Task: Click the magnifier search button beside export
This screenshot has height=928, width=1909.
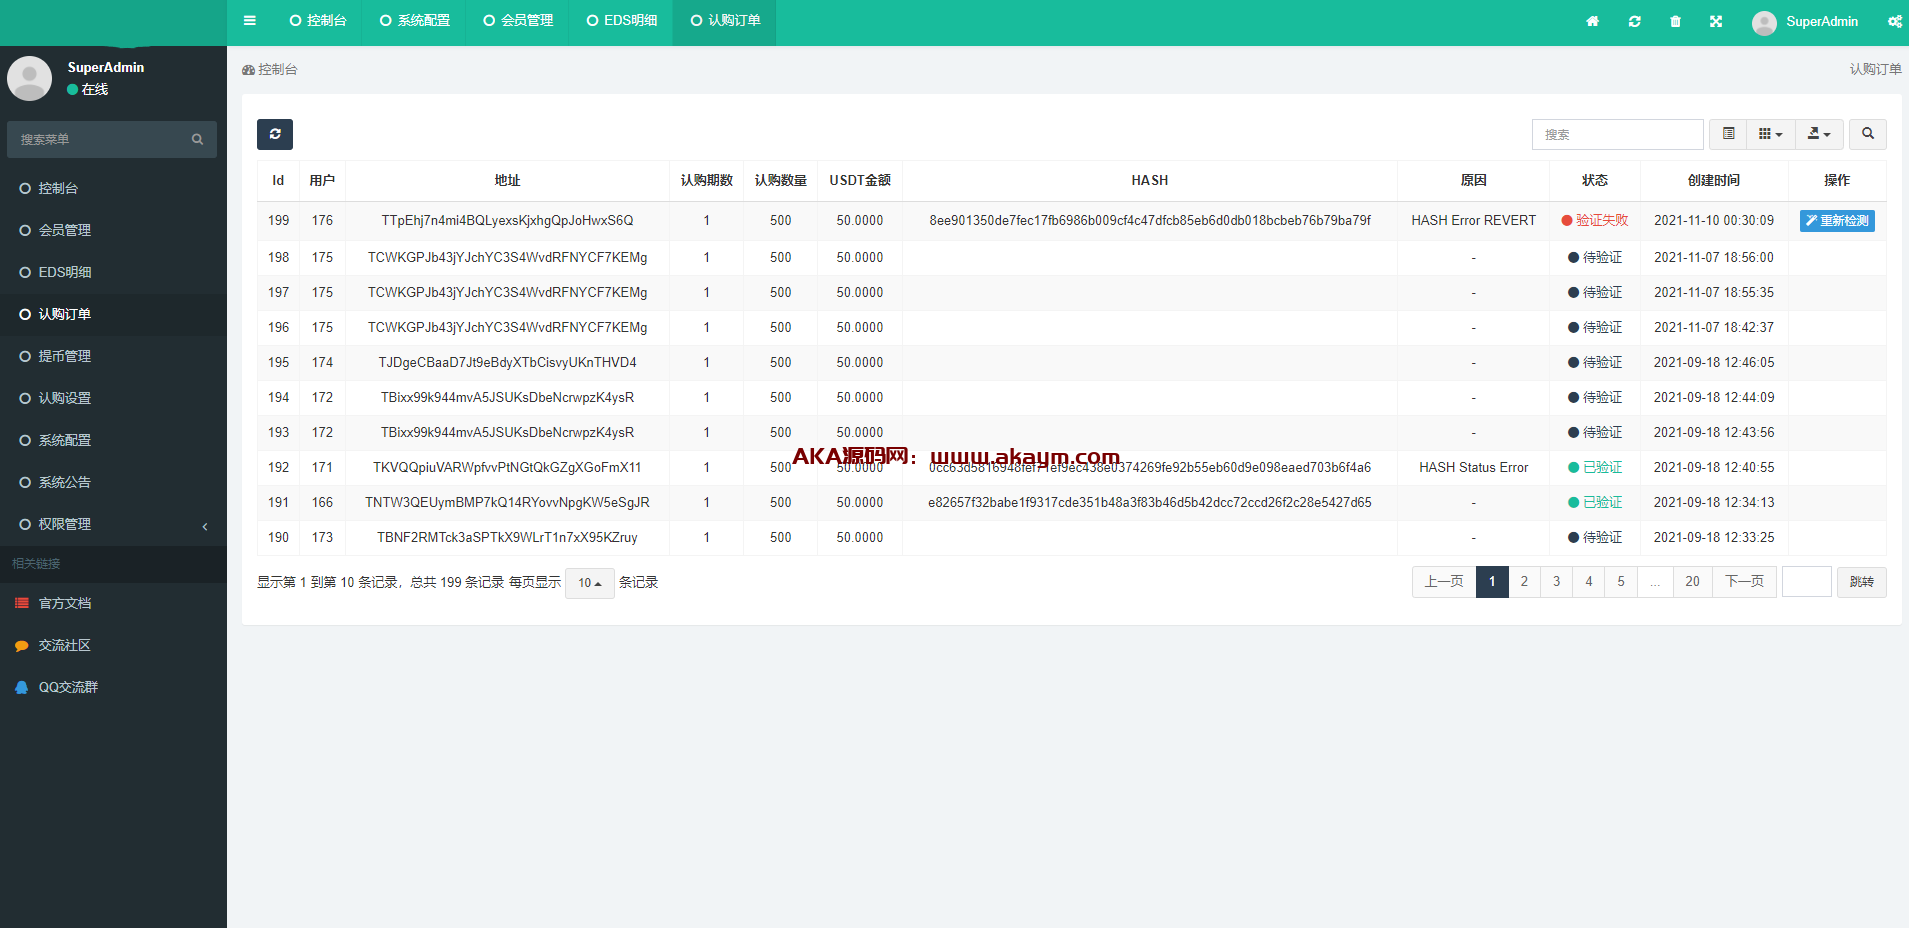Action: [1867, 134]
